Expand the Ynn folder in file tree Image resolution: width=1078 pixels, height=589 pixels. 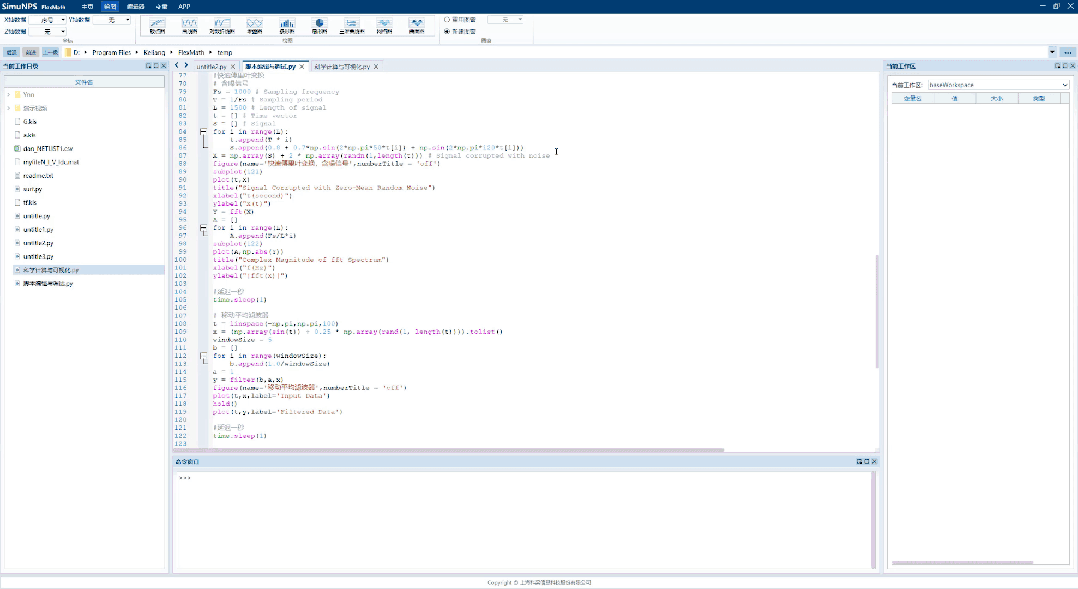click(9, 94)
